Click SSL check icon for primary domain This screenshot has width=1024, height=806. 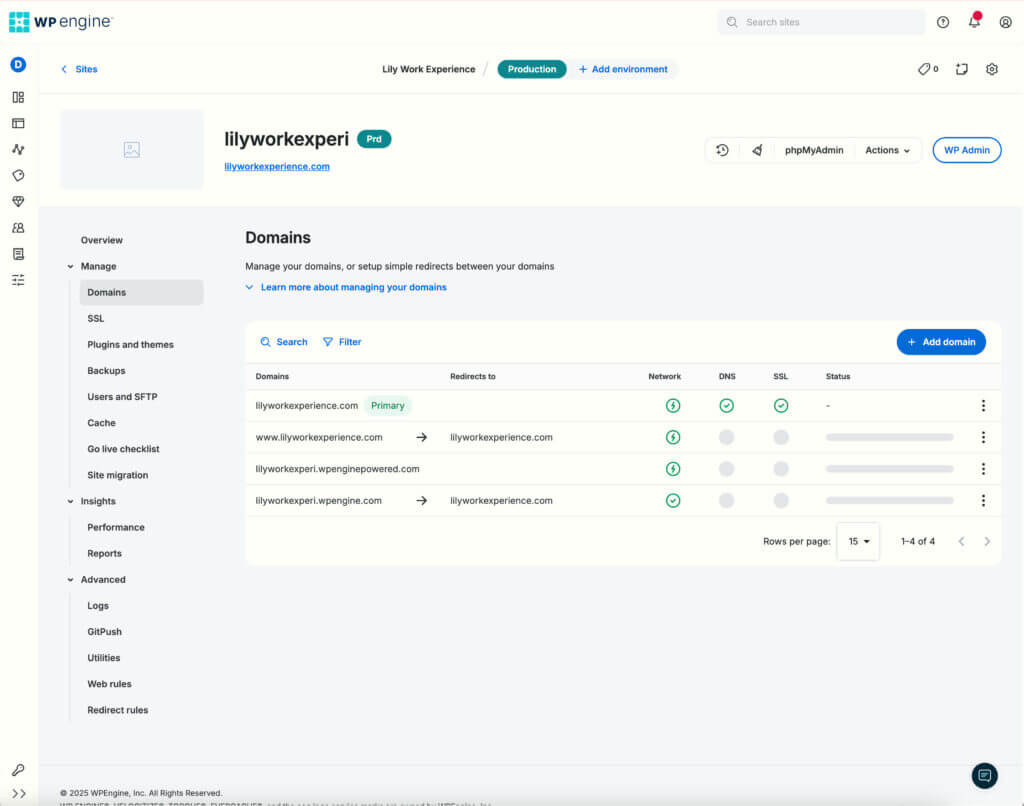(x=780, y=406)
